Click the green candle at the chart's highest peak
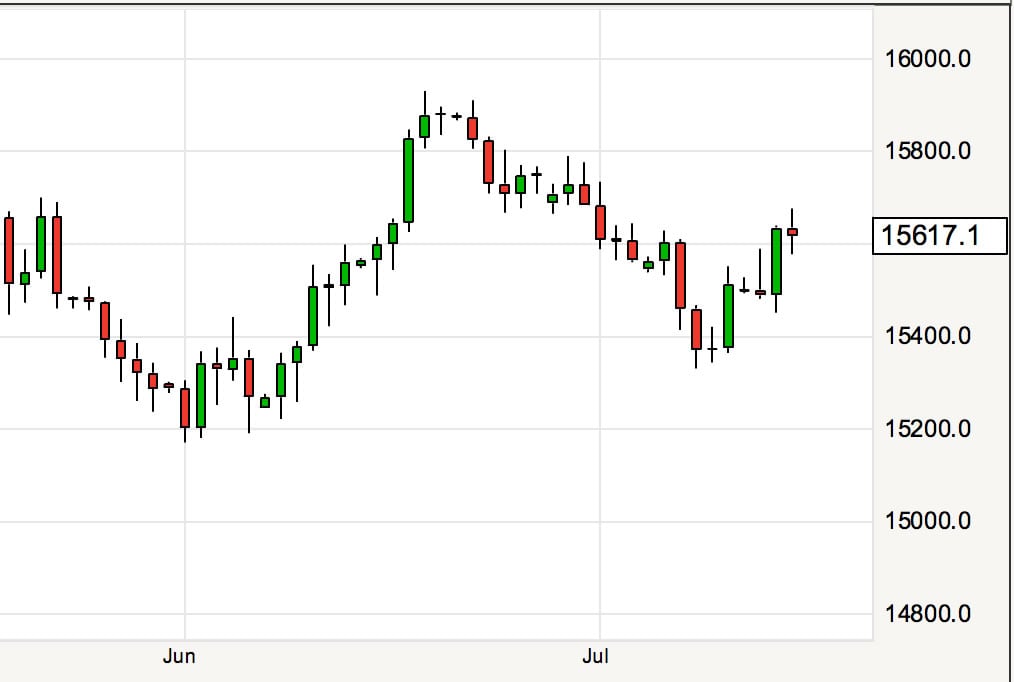Image resolution: width=1014 pixels, height=682 pixels. coord(424,126)
